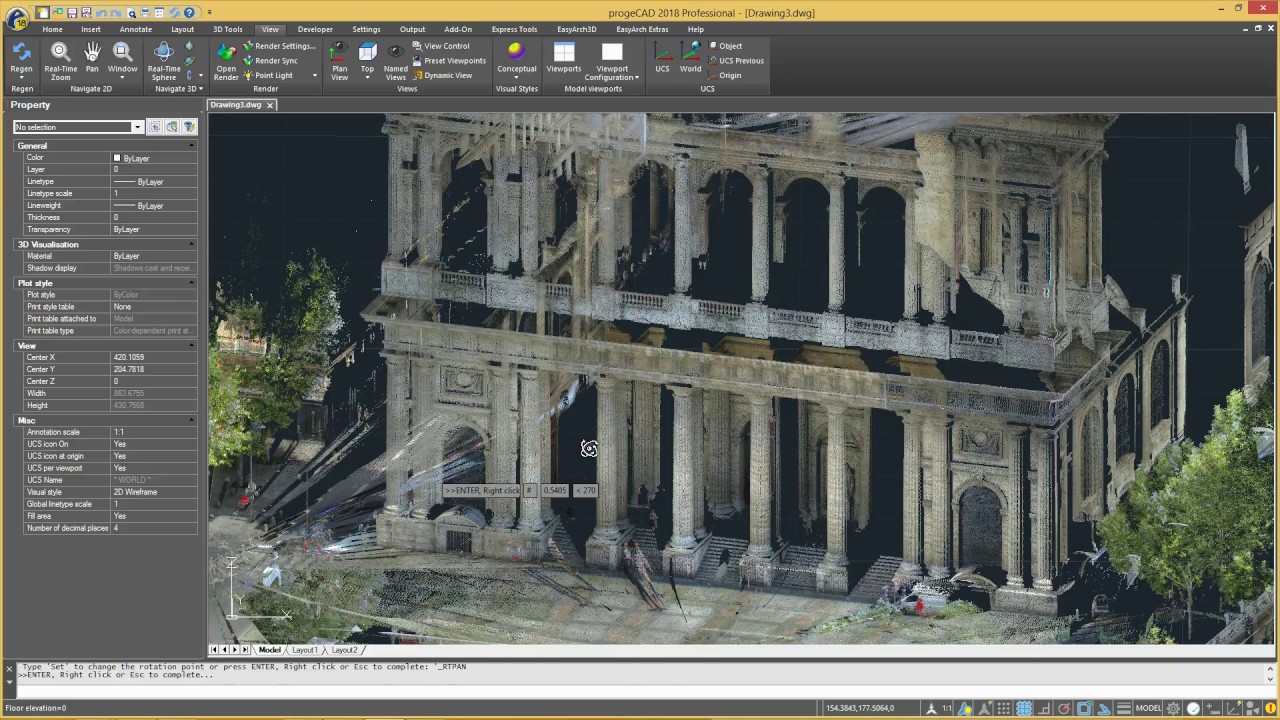This screenshot has width=1280, height=720.
Task: Open status bar settings gear
Action: tap(1173, 708)
